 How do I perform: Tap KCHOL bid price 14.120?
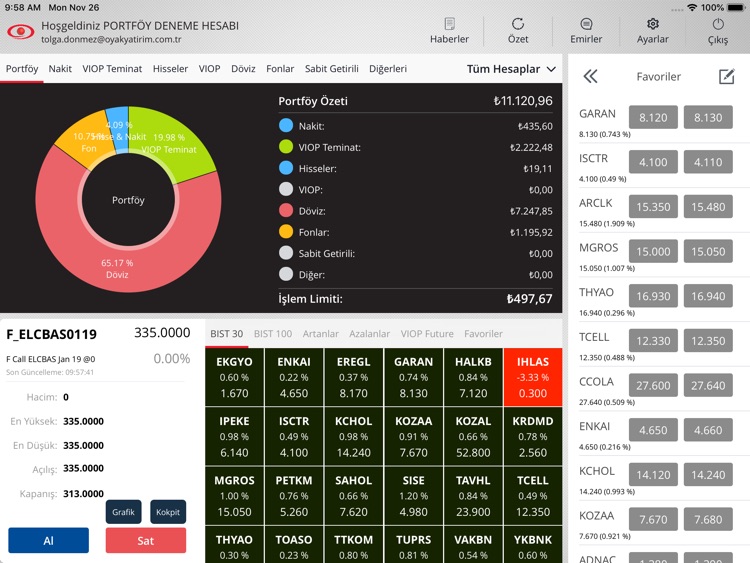click(x=653, y=475)
